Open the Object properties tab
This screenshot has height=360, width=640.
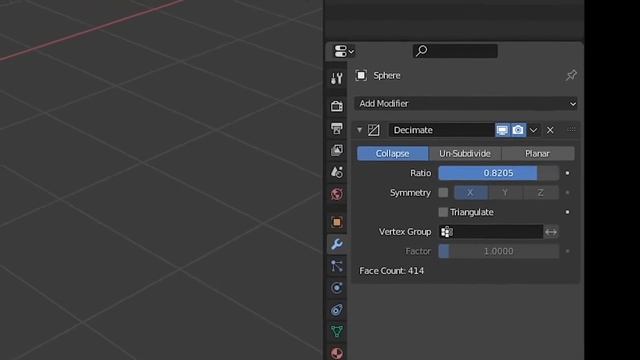pyautogui.click(x=337, y=222)
